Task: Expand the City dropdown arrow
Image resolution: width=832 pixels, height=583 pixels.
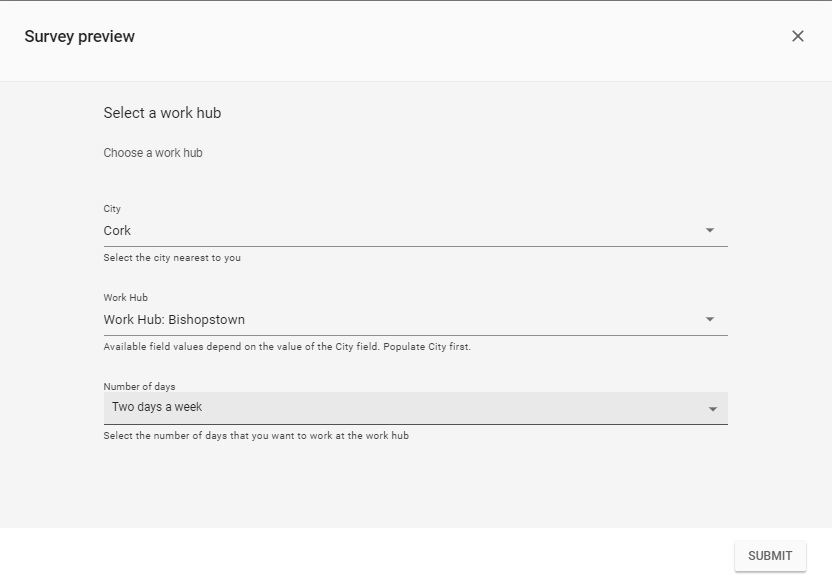Action: click(x=710, y=230)
